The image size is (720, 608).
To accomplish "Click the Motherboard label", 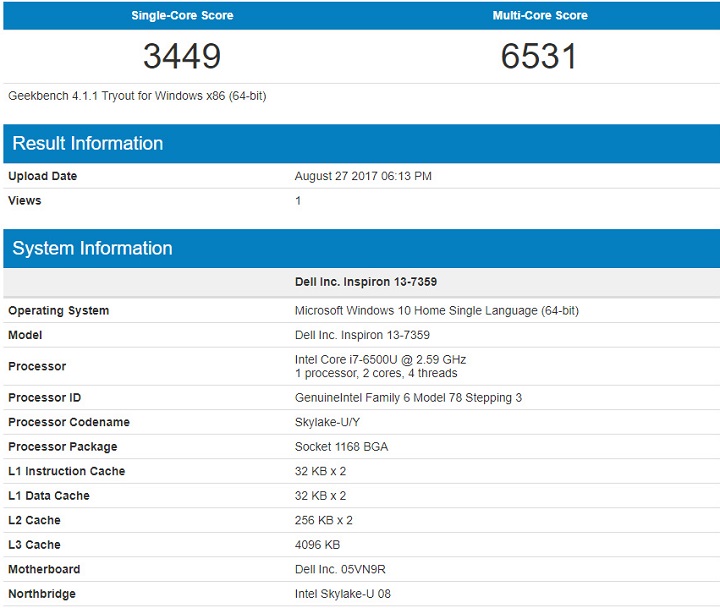I will (x=44, y=569).
